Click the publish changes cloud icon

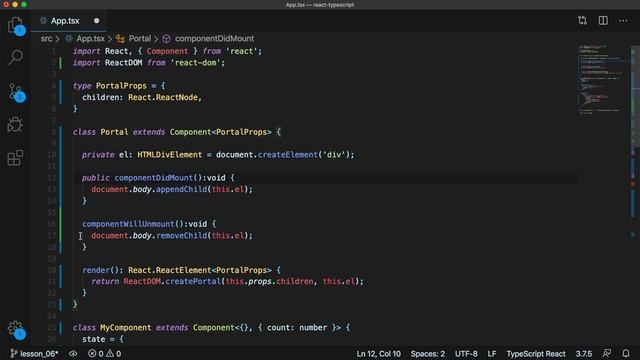(73, 353)
